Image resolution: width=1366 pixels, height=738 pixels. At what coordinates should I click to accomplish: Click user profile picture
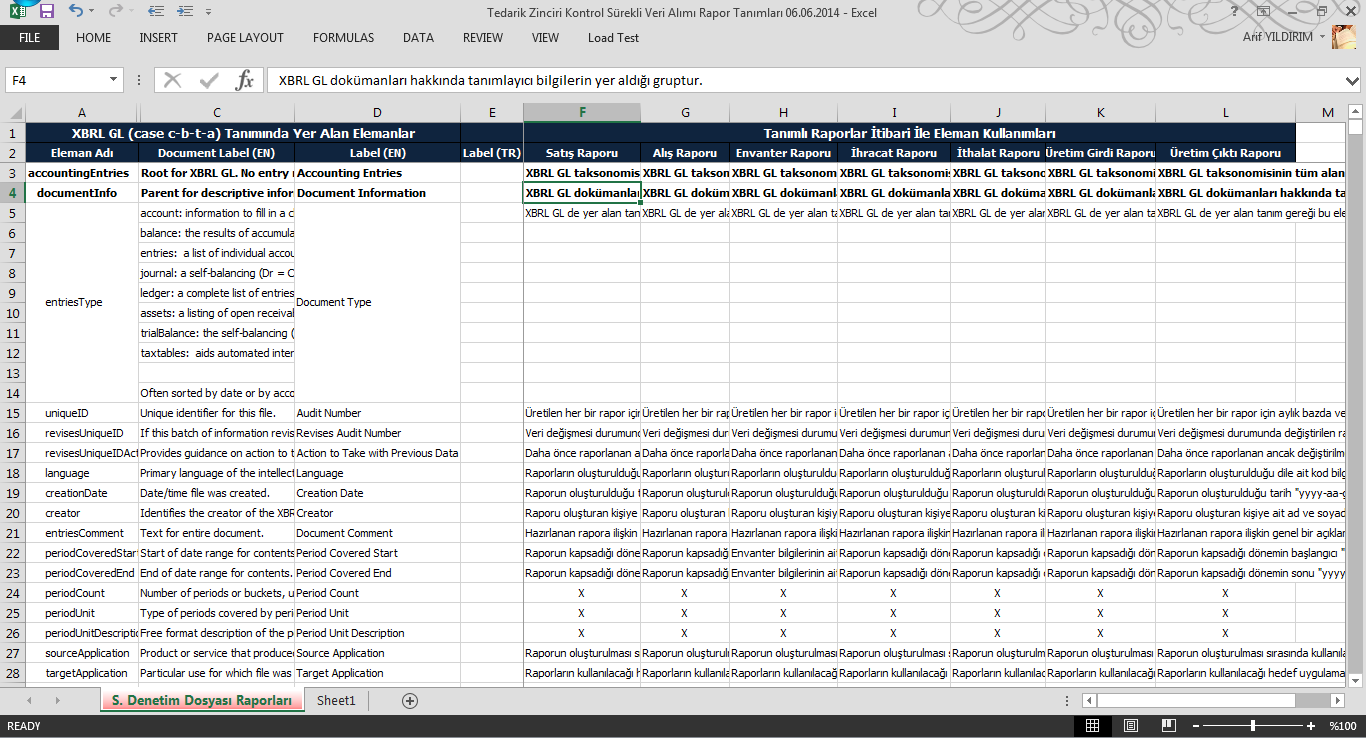tap(1344, 38)
